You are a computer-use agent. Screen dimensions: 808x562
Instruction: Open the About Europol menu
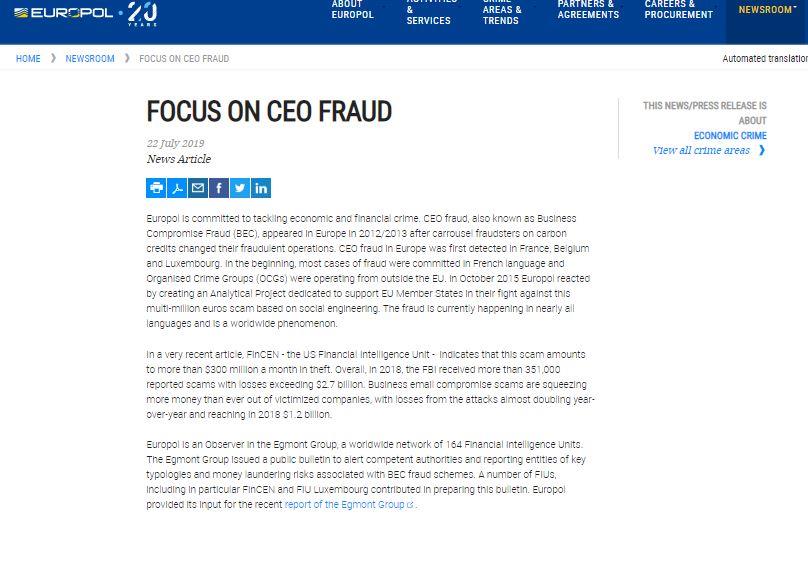352,10
